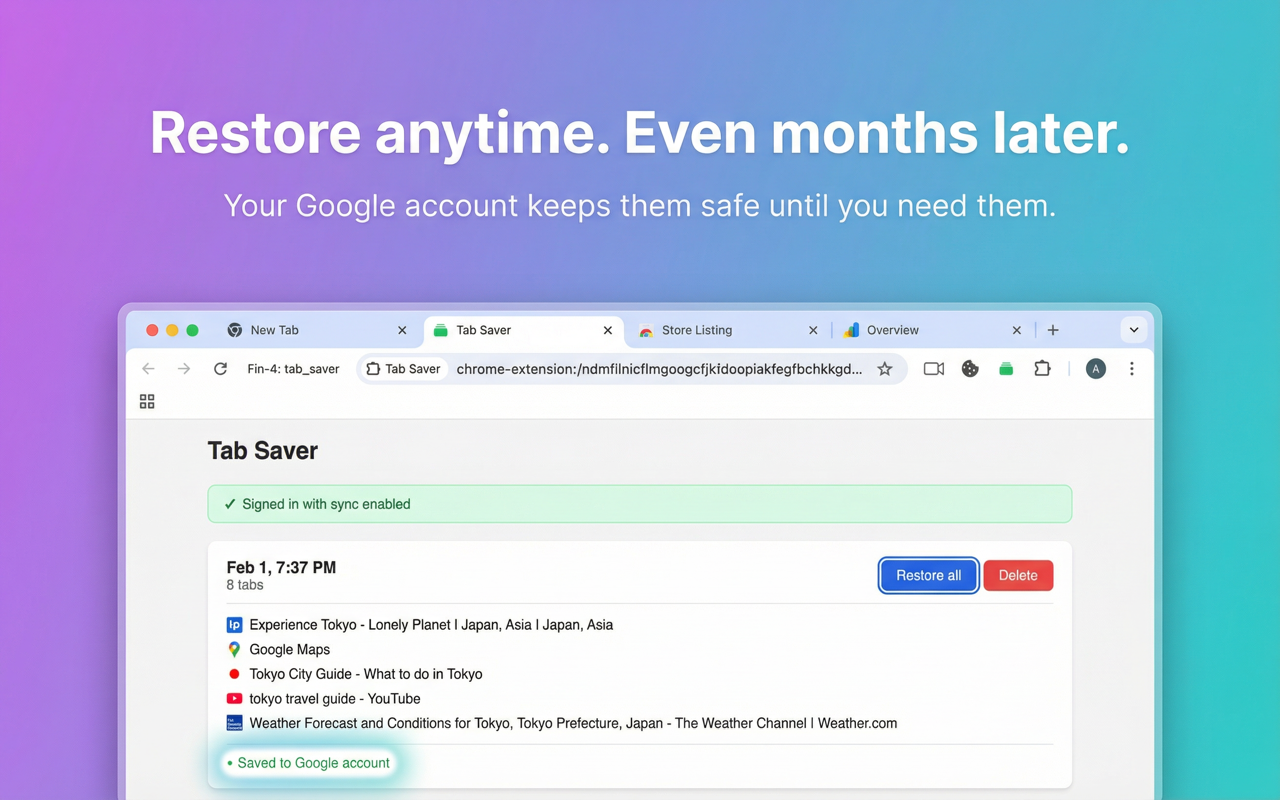Click the tab capture camera icon
Image resolution: width=1280 pixels, height=800 pixels.
(x=933, y=368)
